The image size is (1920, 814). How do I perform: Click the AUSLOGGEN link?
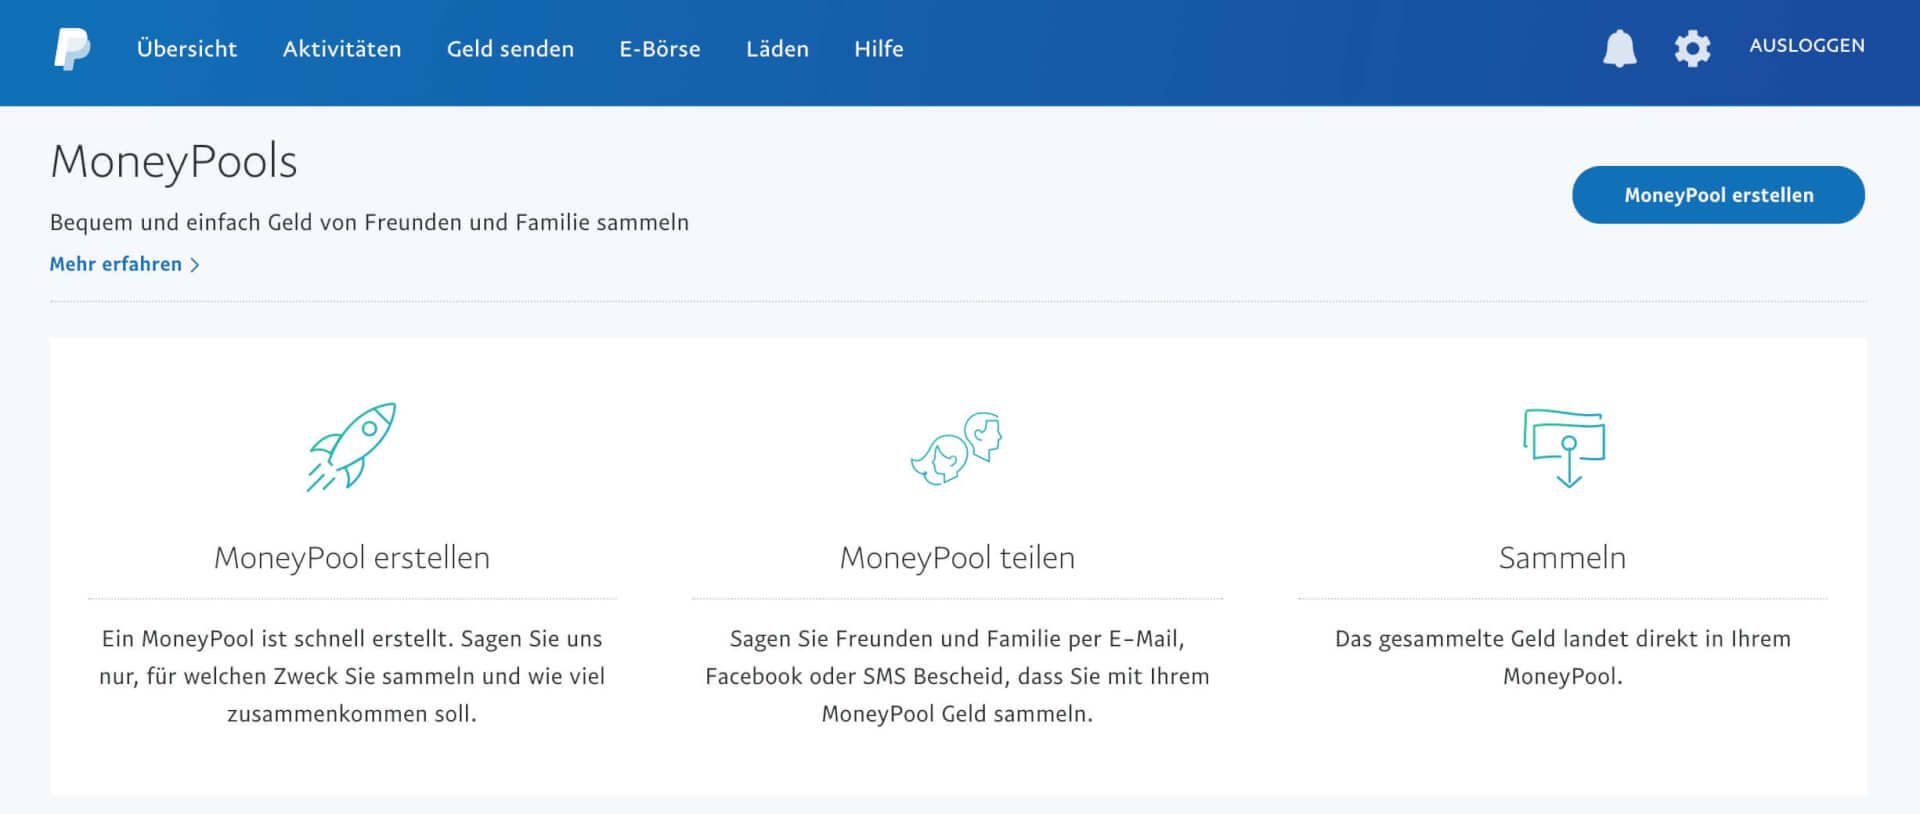[1807, 46]
